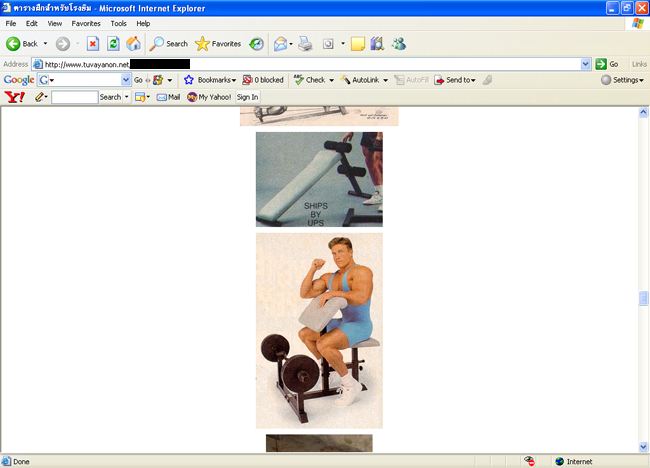Click the Print icon
Screen dimensions: 650x468
(305, 43)
